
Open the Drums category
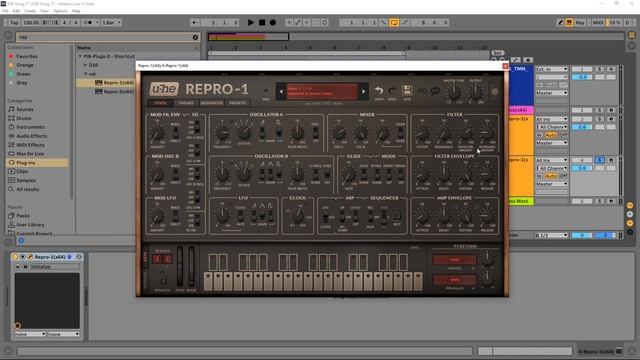click(24, 118)
